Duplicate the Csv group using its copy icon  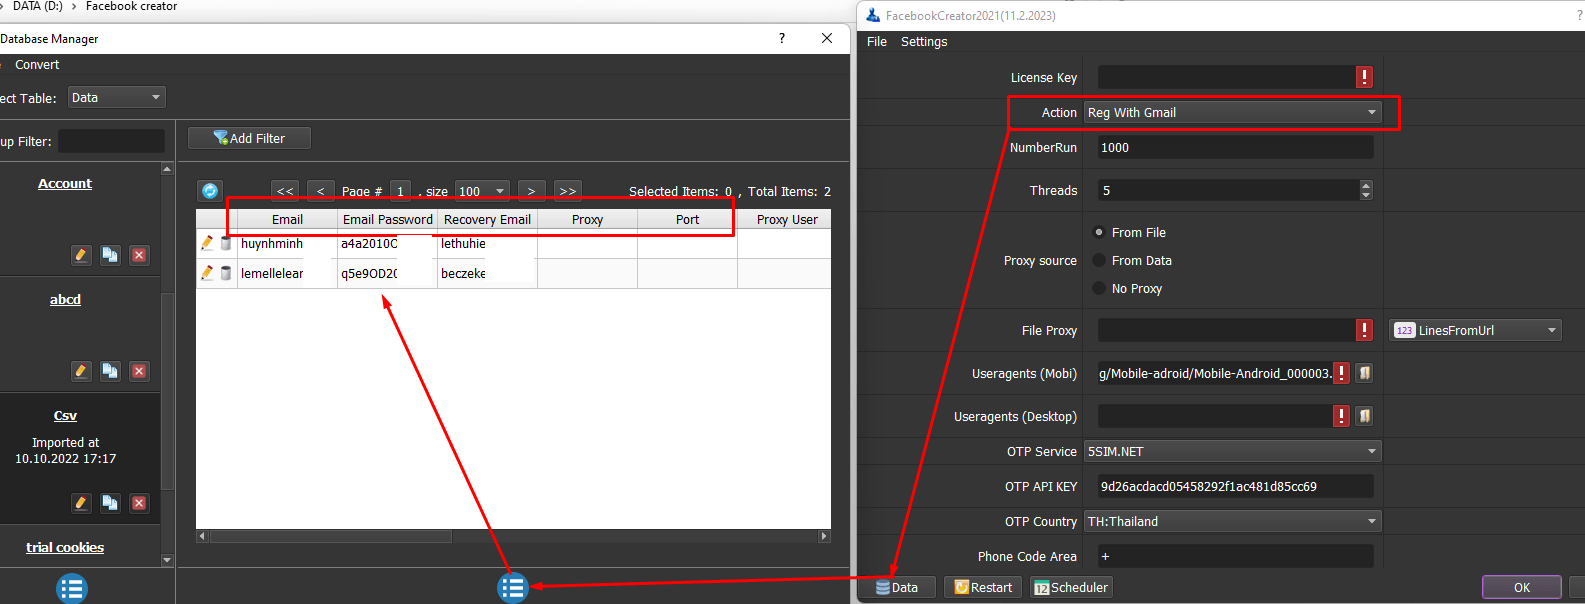[x=110, y=503]
